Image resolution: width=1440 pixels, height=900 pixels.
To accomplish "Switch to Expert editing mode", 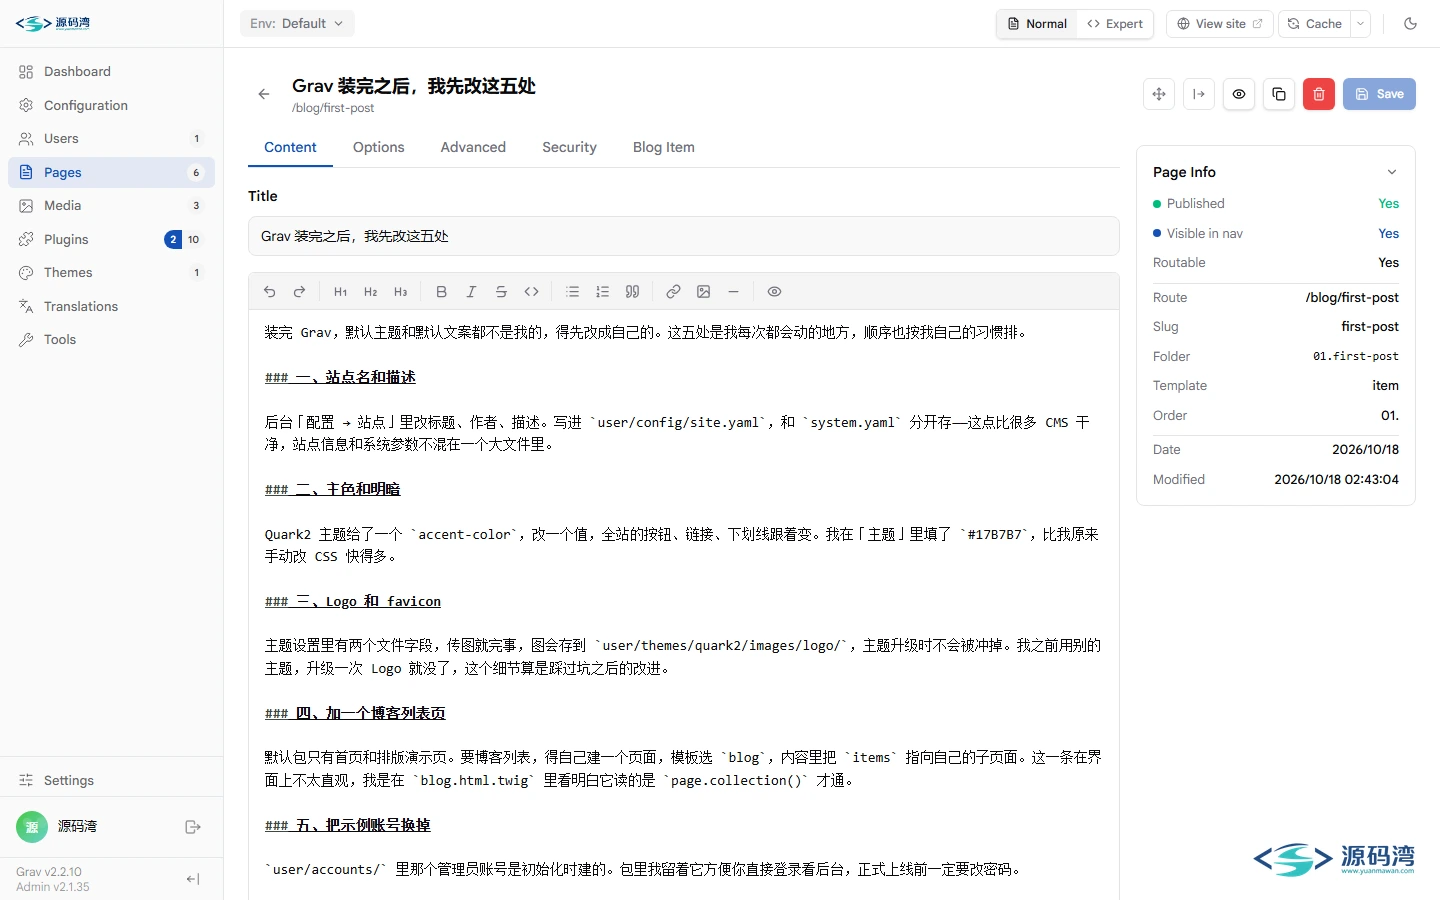I will click(1115, 24).
